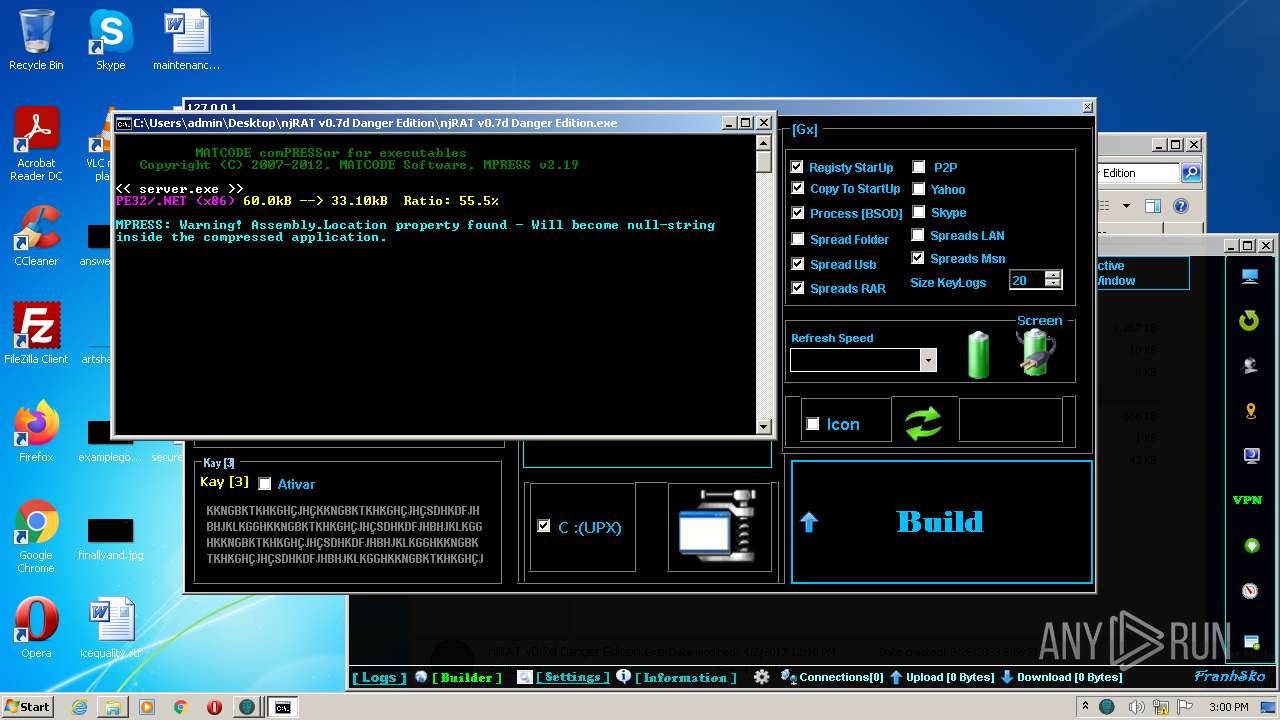The width and height of the screenshot is (1280, 720).
Task: Click the Size KeyLogs number field
Action: pyautogui.click(x=1026, y=281)
